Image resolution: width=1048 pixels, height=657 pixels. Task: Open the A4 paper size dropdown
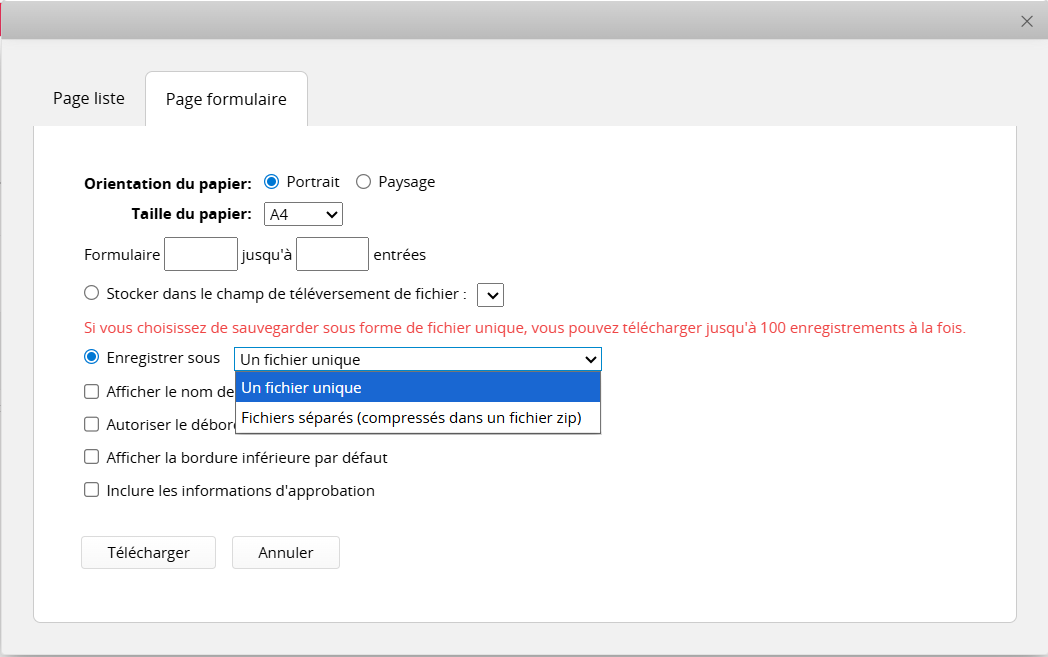303,214
